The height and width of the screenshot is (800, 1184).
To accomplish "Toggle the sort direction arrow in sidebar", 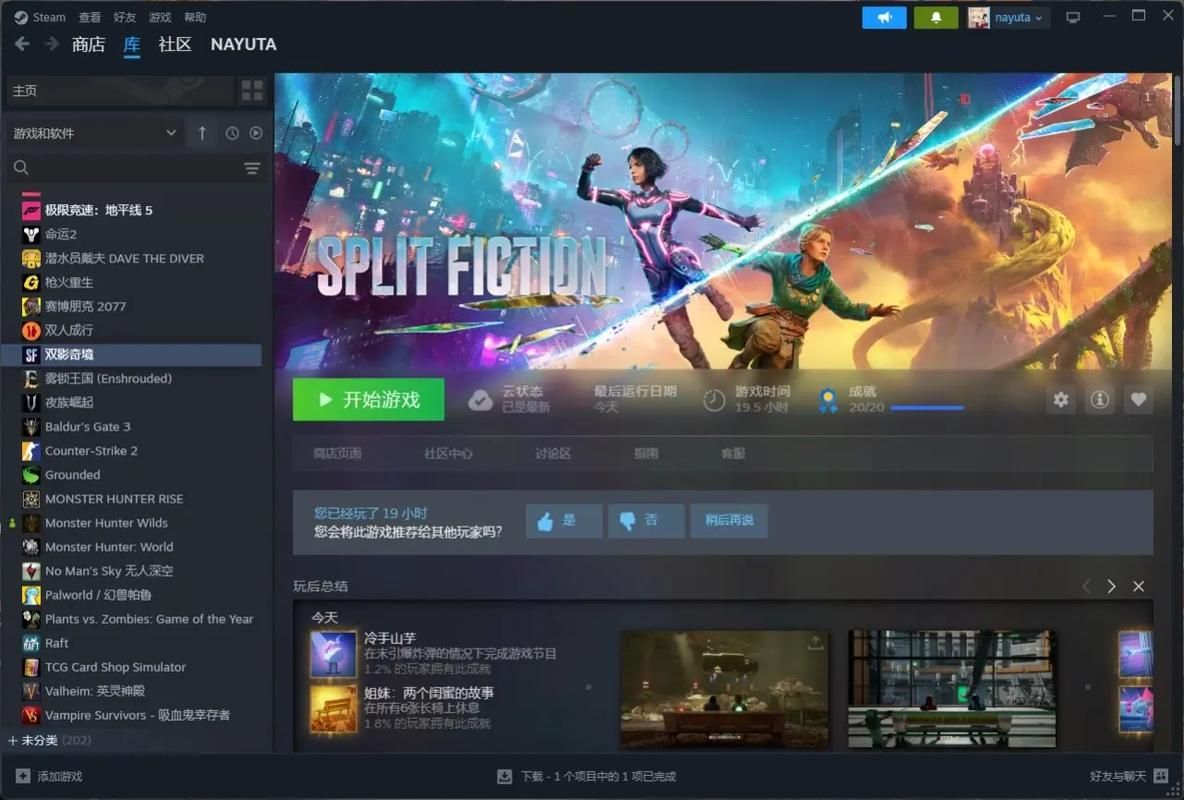I will 202,133.
